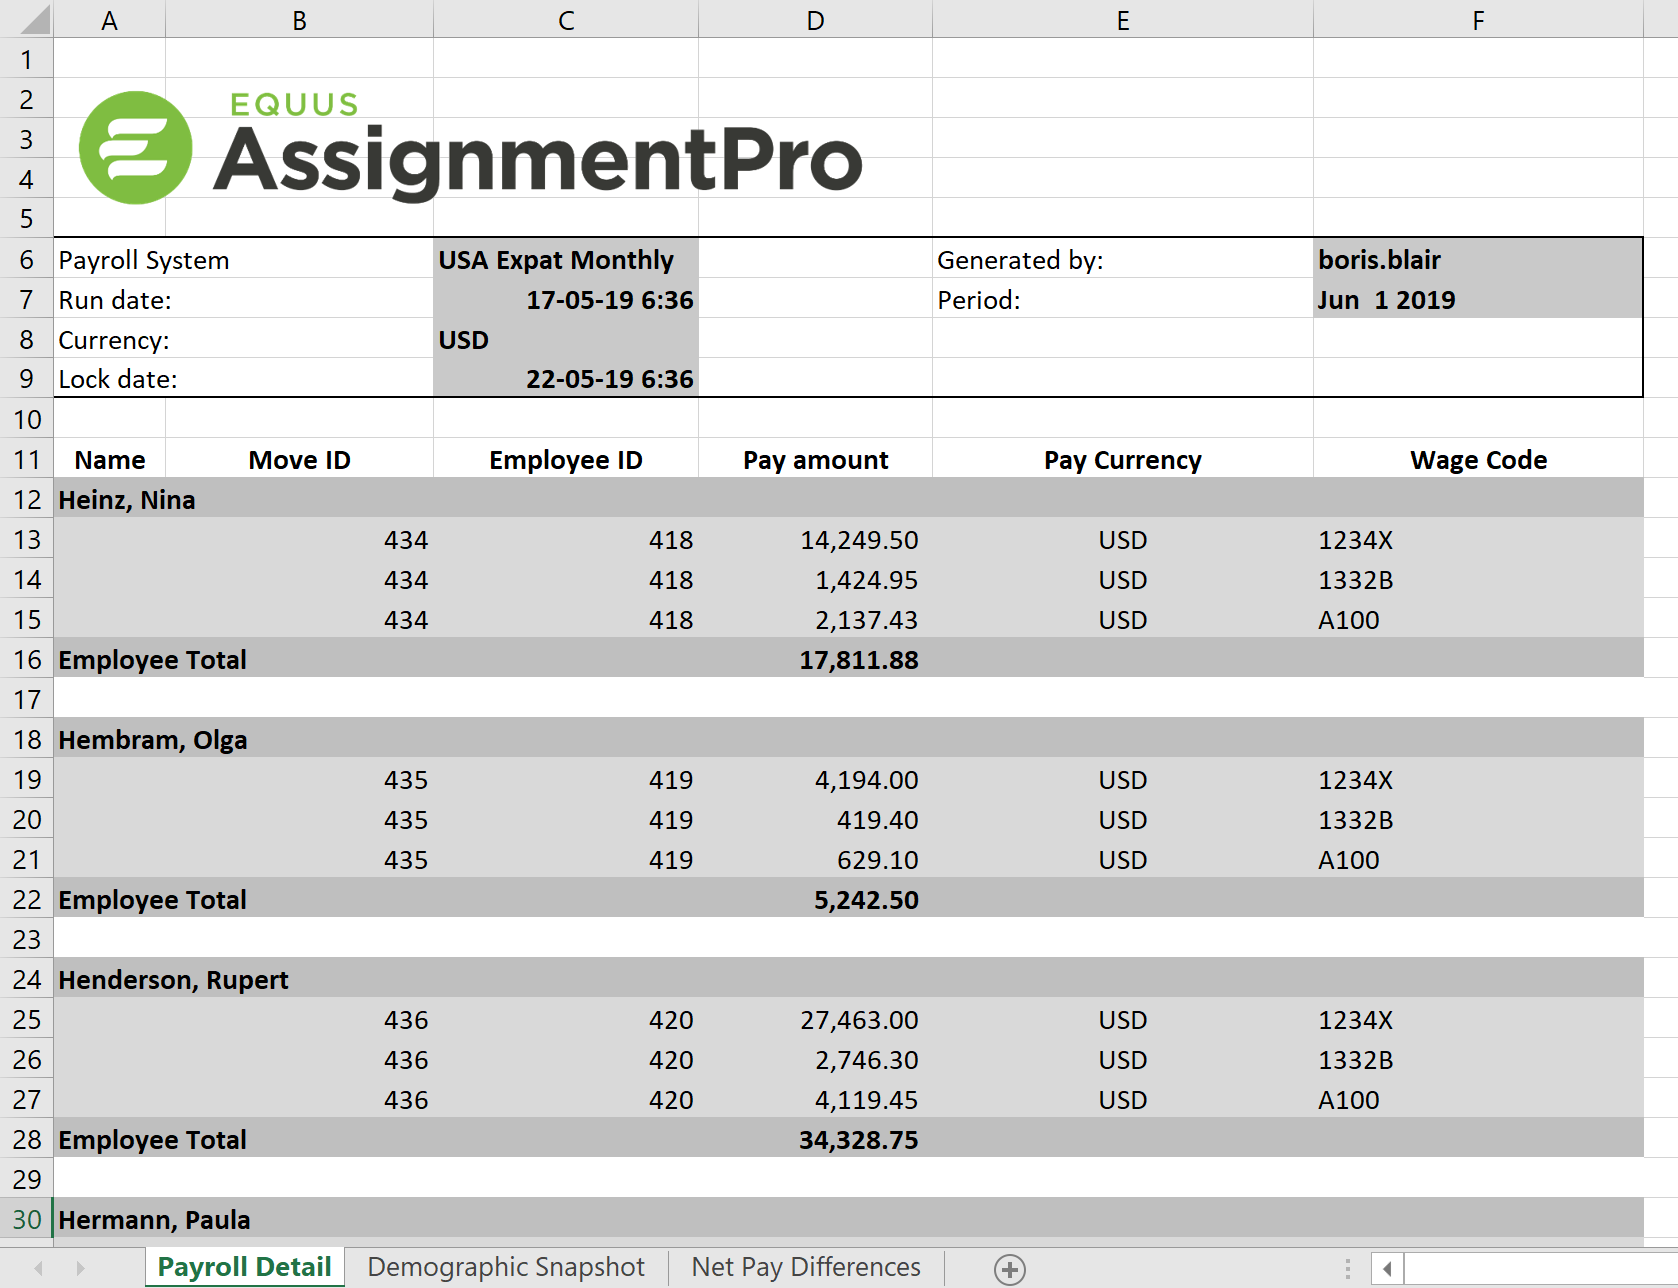Select pay amount 4,119.45
Viewport: 1678px width, 1288px height.
pos(815,1099)
